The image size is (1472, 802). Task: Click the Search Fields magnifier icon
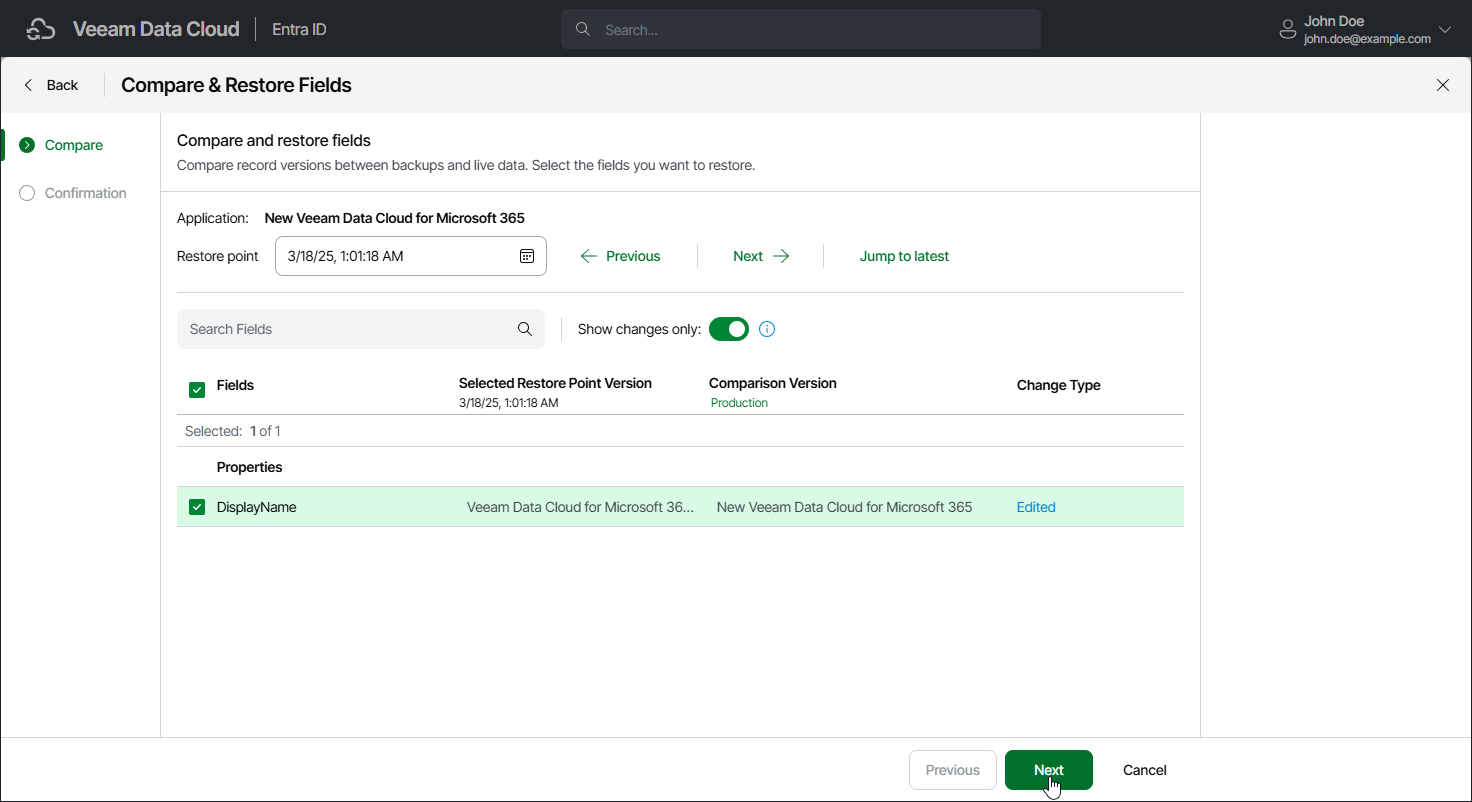click(525, 329)
